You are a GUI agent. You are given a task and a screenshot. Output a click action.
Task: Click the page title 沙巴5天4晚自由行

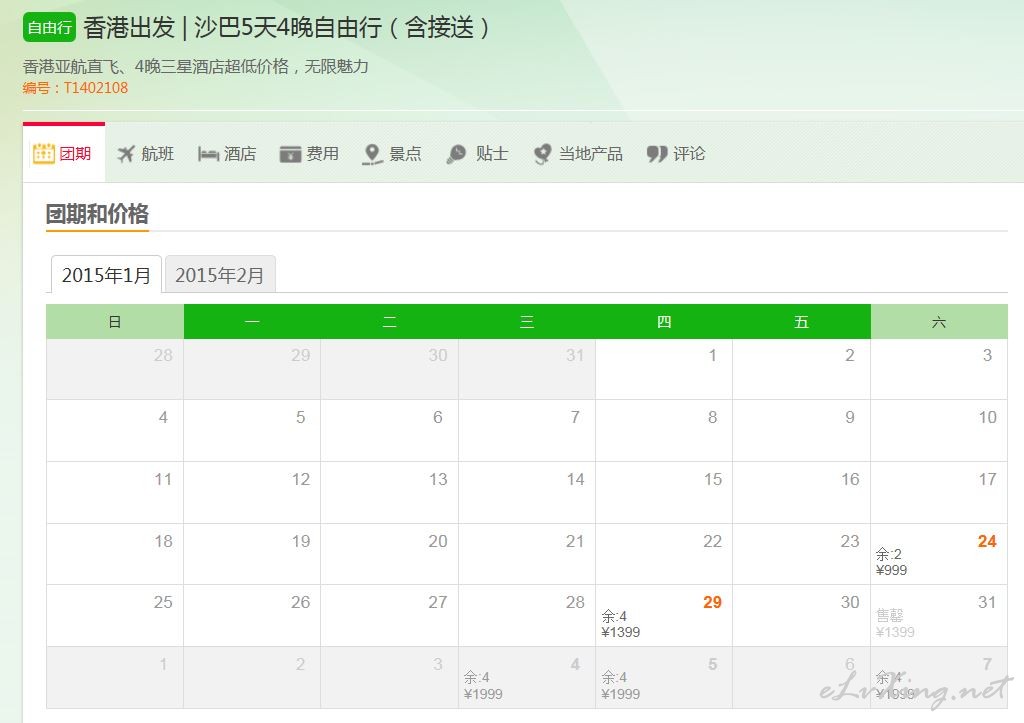(289, 27)
